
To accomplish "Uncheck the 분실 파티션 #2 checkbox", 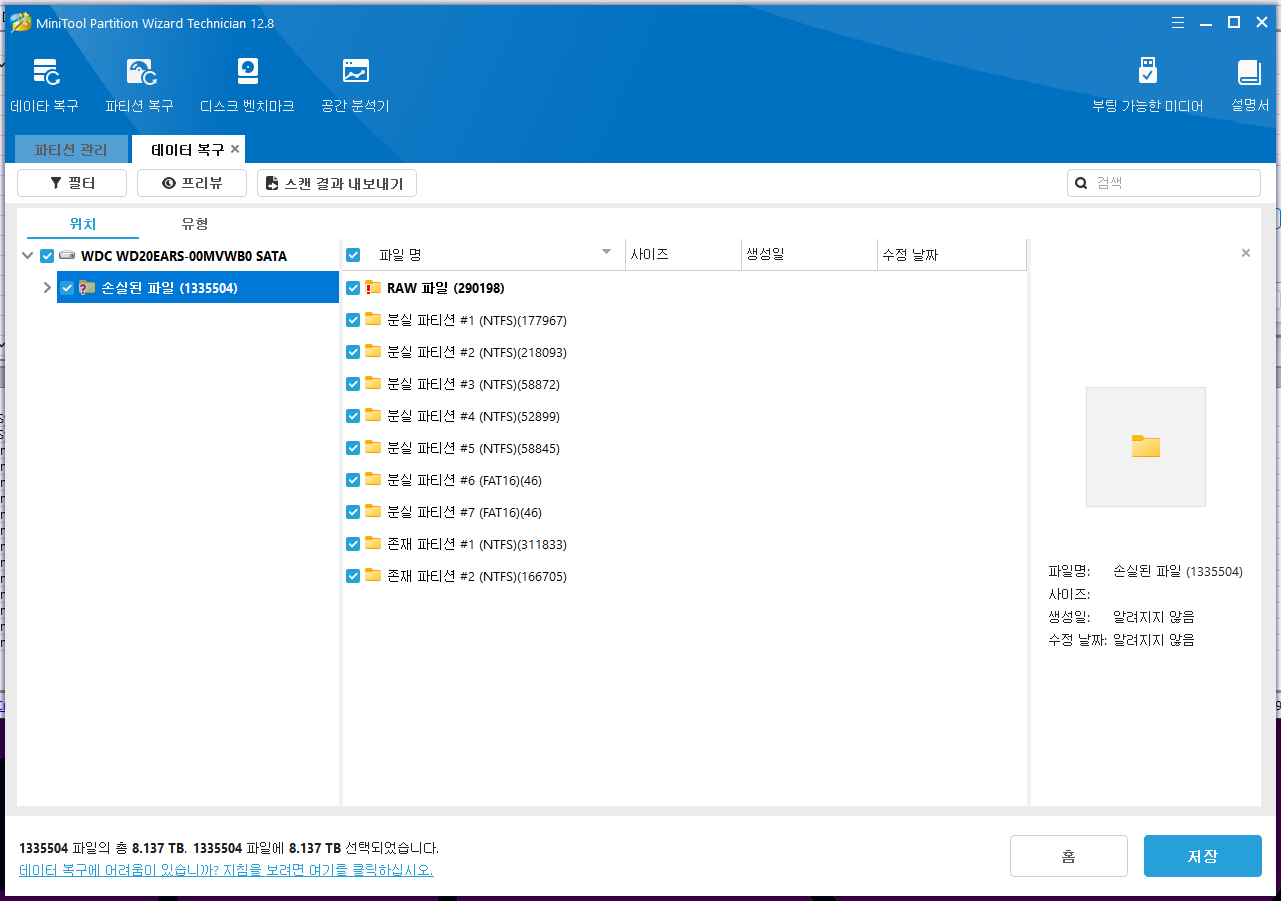I will [x=353, y=352].
